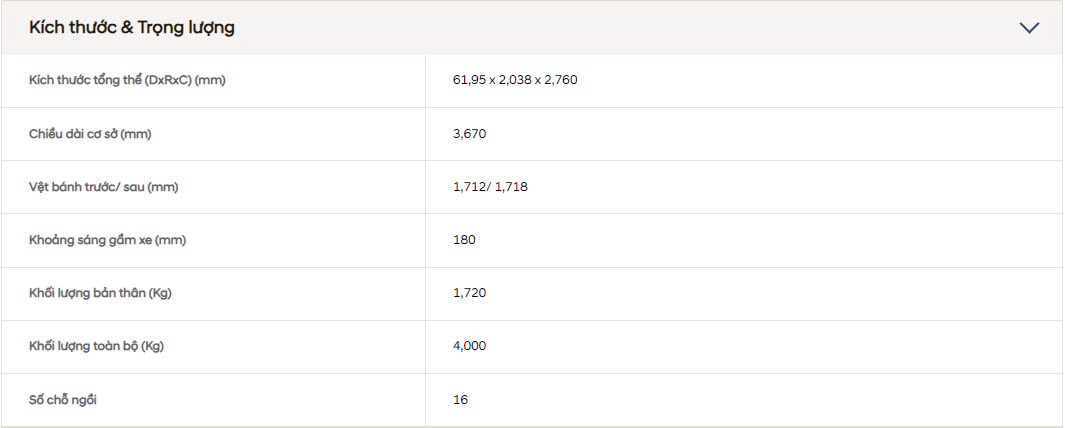
Task: Click the Số chỗ ngồi label
Action: coord(63,399)
